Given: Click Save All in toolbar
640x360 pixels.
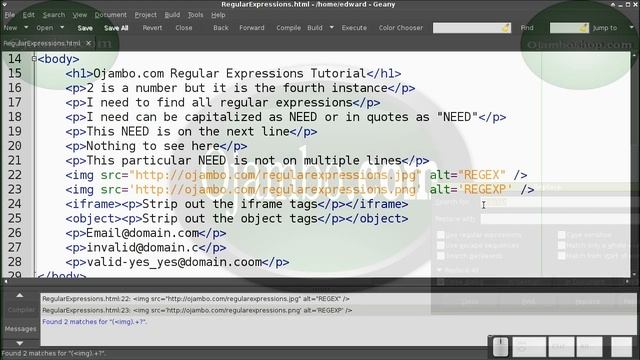Looking at the screenshot, I should [116, 28].
